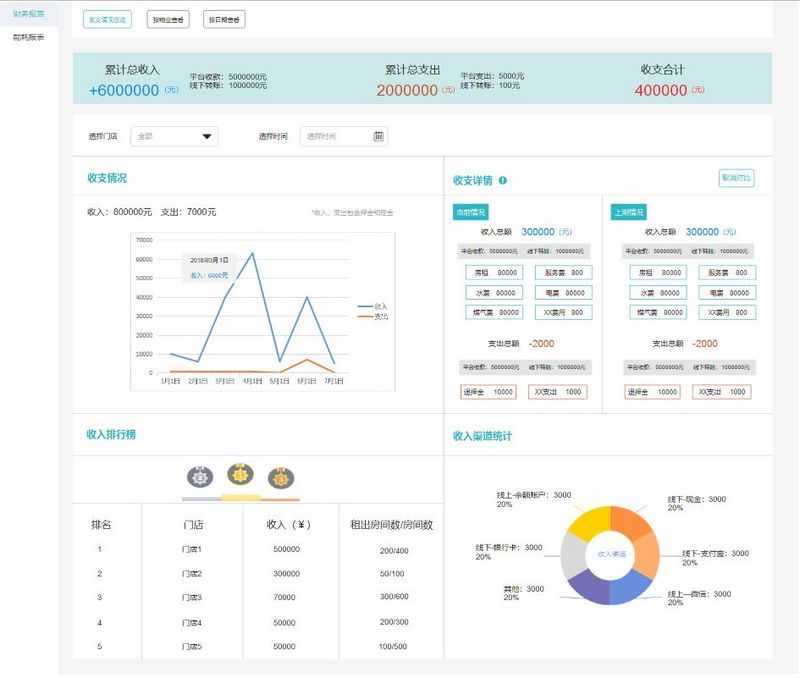
Task: Switch to the 按日期查看 tab
Action: point(224,18)
